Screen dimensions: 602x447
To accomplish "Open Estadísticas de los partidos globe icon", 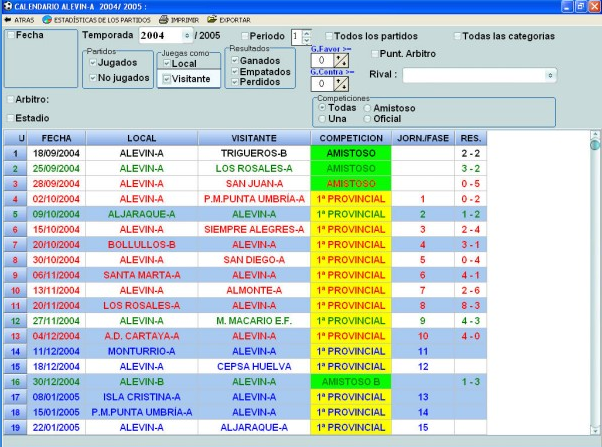I will click(x=47, y=20).
